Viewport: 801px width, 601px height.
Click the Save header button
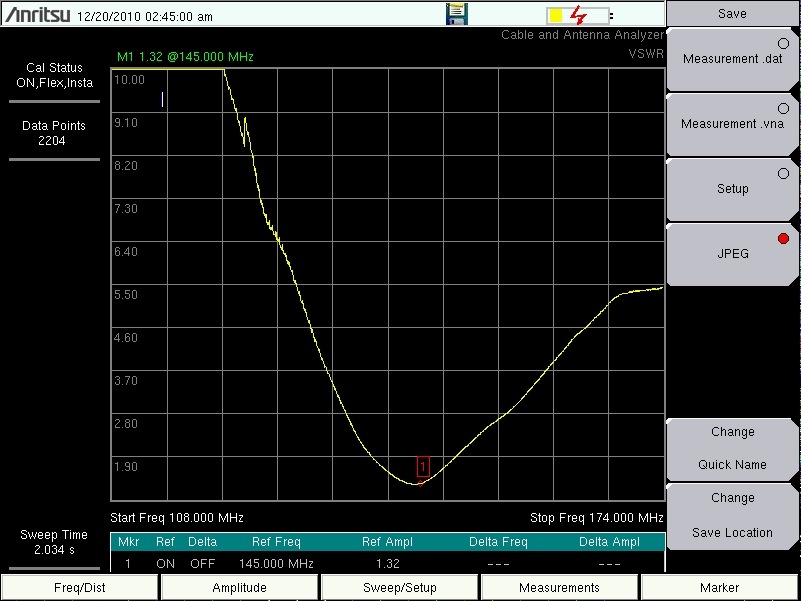(732, 14)
